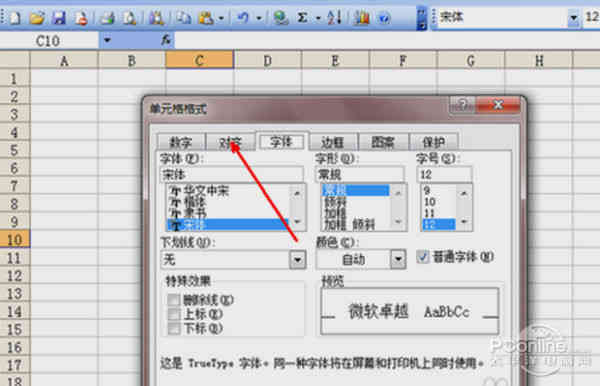Screen dimensions: 600x386
Task: Click the fx insert function button
Action: 166,40
